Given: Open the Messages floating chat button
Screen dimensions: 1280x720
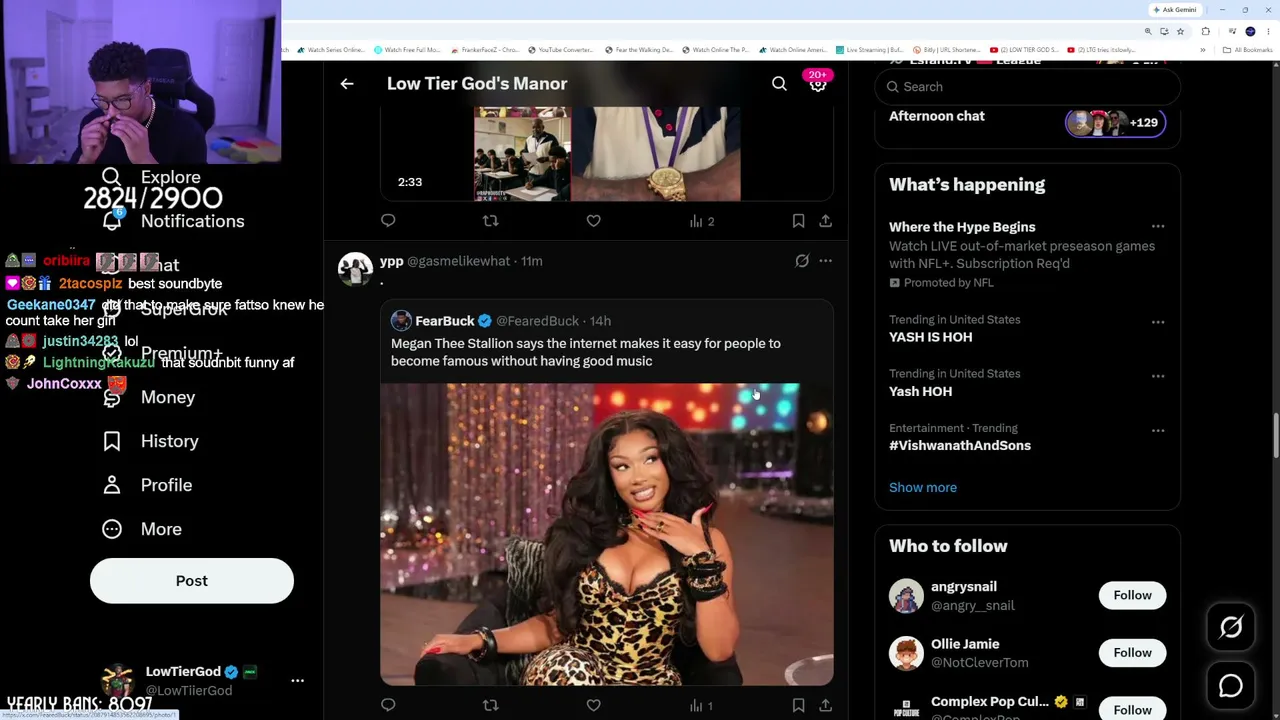Looking at the screenshot, I should (x=1231, y=686).
